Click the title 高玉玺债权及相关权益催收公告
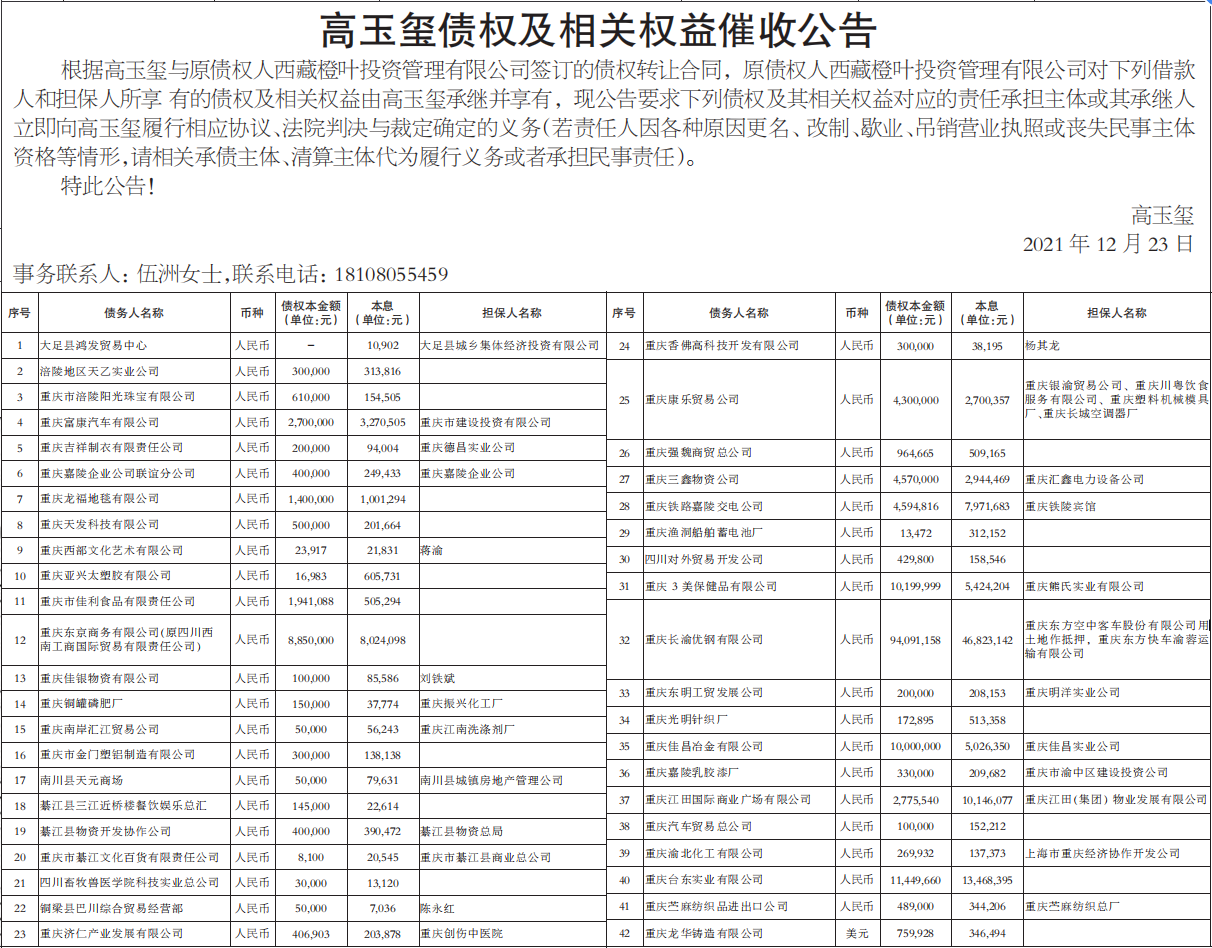Screen dimensions: 1212x948 pos(597,31)
